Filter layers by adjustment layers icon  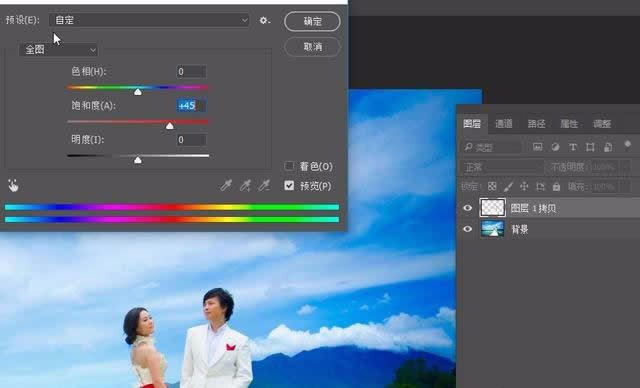pyautogui.click(x=555, y=147)
